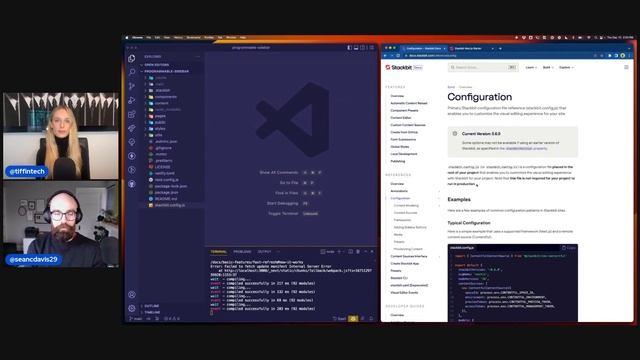Open the Build dropdown in Stackbit header
This screenshot has width=640, height=360.
[x=548, y=67]
